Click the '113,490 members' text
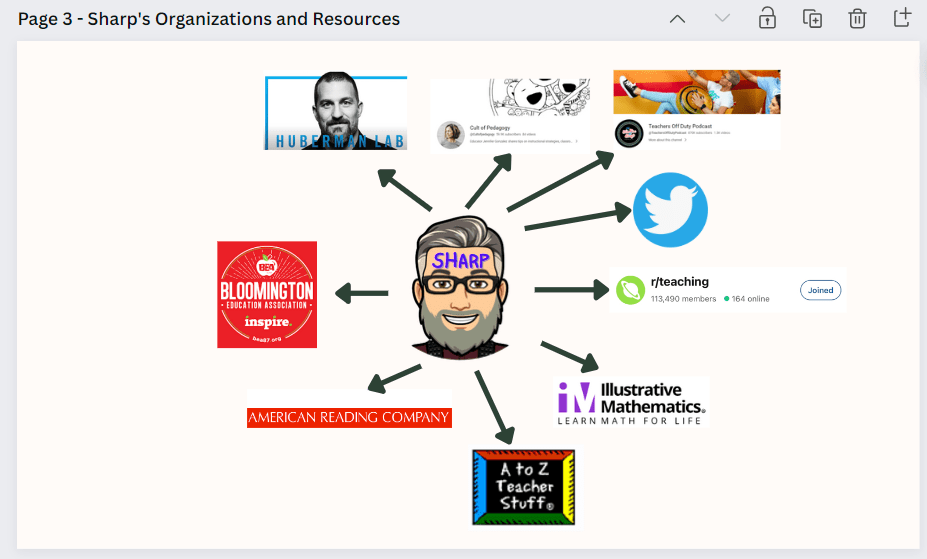The height and width of the screenshot is (559, 927). point(683,299)
